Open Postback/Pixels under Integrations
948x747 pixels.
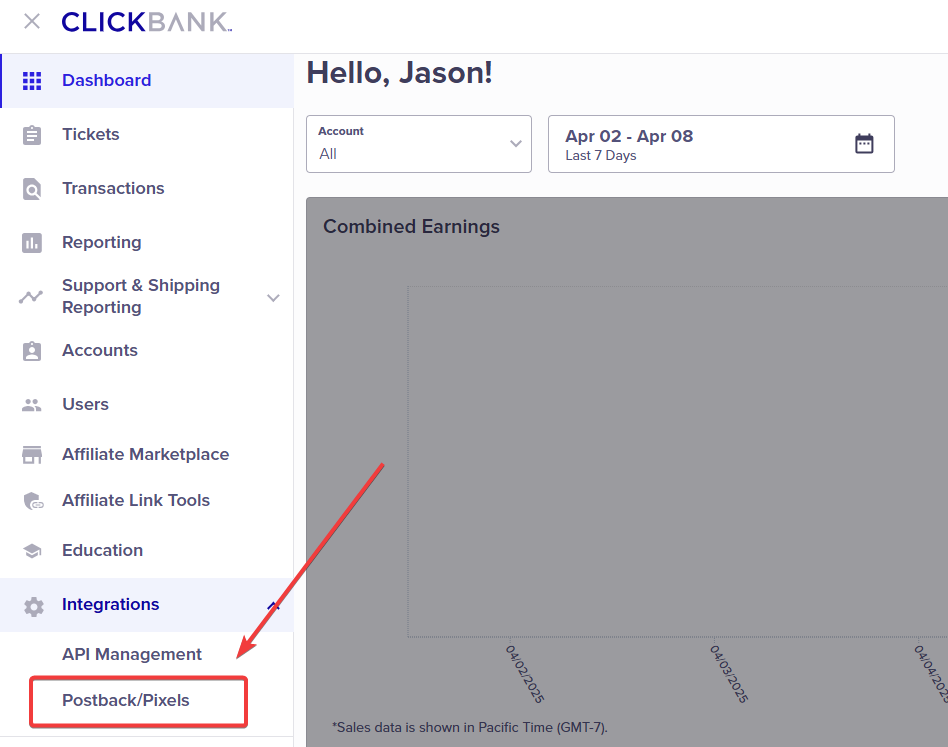[126, 700]
